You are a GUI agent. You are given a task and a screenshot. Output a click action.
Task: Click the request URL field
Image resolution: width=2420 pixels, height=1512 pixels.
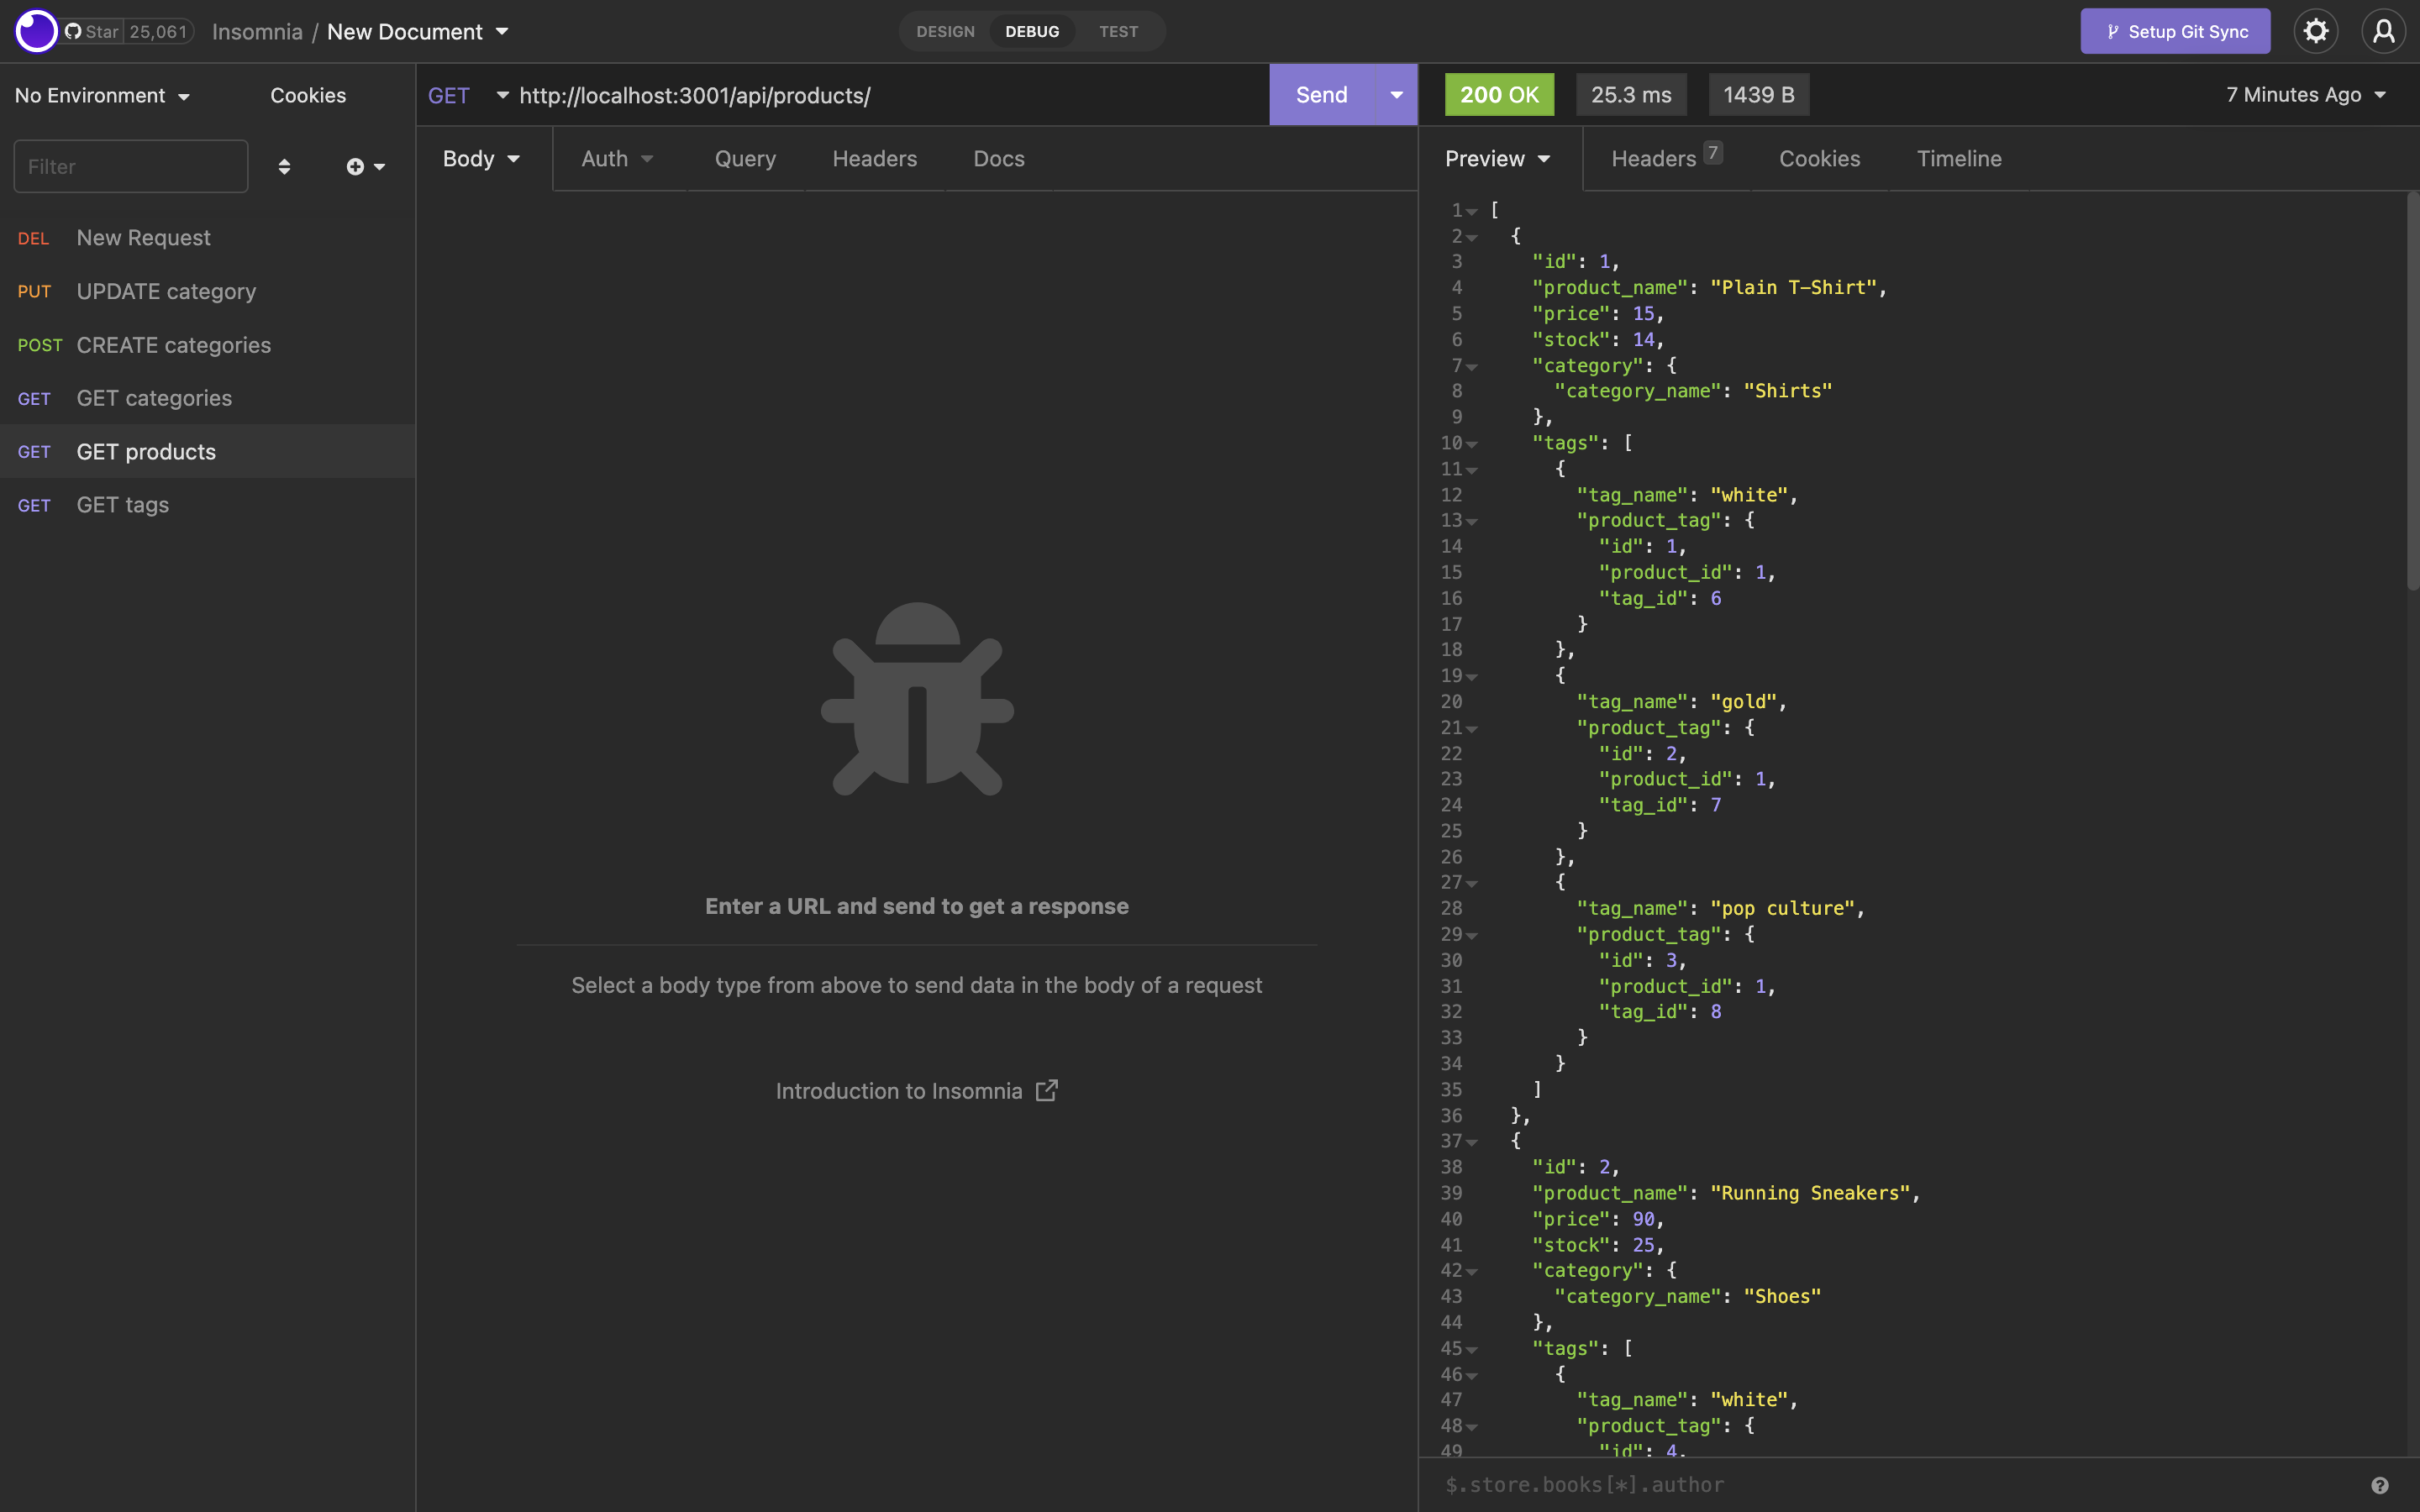[890, 95]
